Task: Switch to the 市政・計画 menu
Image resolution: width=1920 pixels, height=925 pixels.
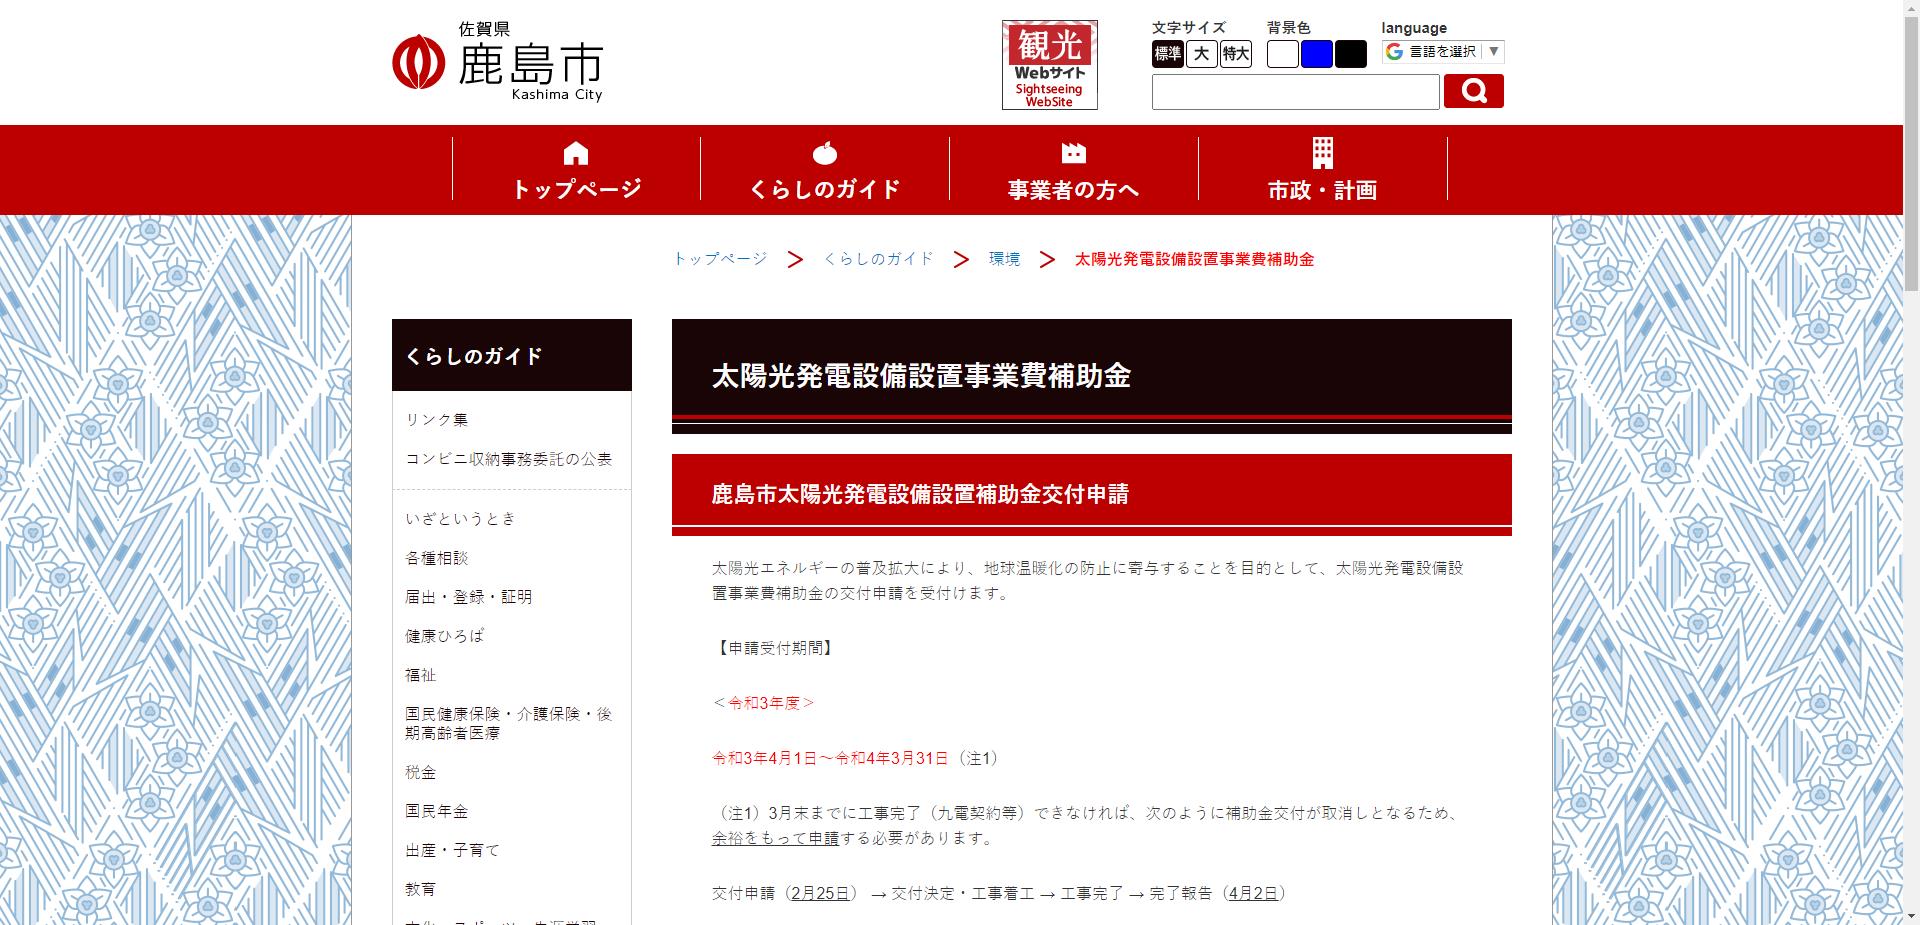Action: click(x=1322, y=188)
